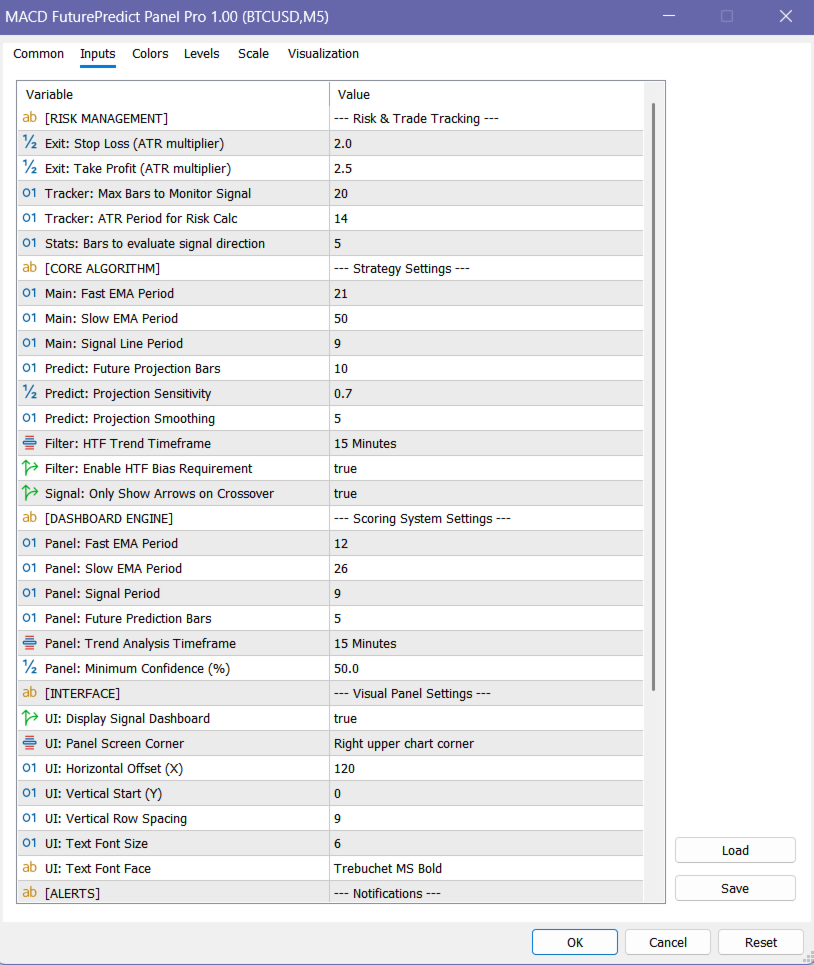Toggle Only Show Arrows on Crossover value
The height and width of the screenshot is (965, 814).
pyautogui.click(x=346, y=493)
